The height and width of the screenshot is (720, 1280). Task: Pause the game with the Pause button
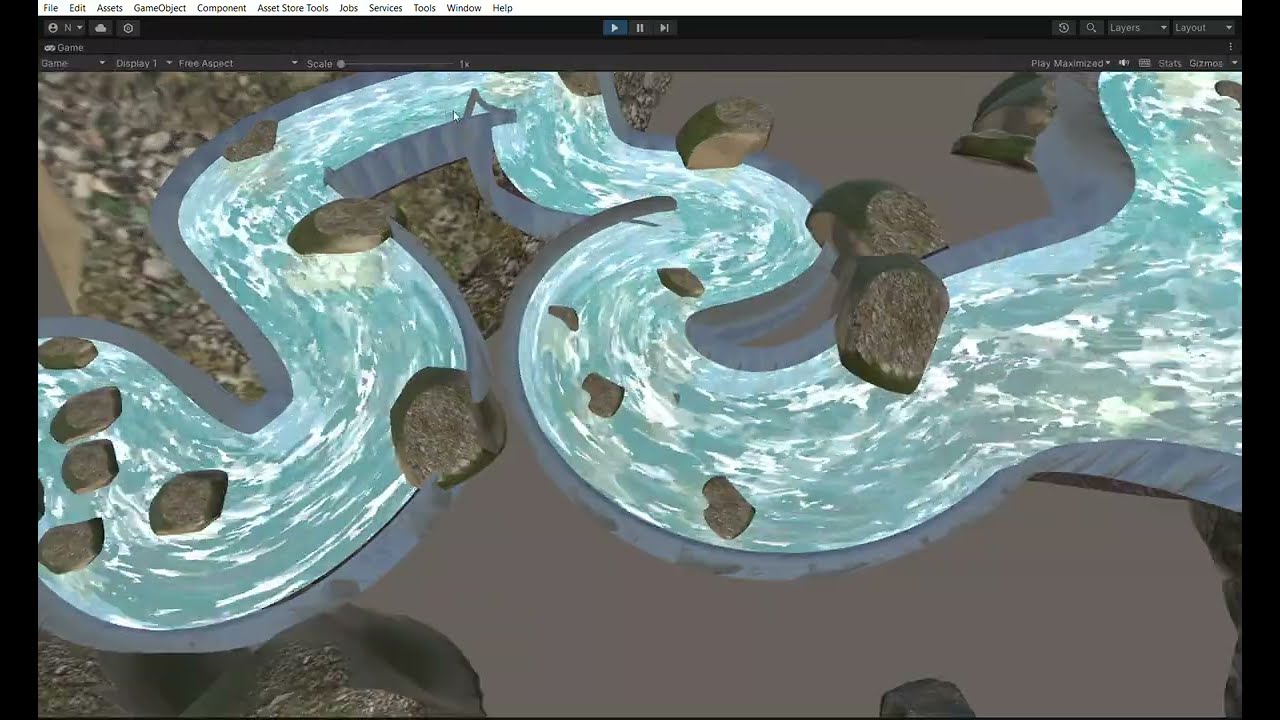click(640, 28)
